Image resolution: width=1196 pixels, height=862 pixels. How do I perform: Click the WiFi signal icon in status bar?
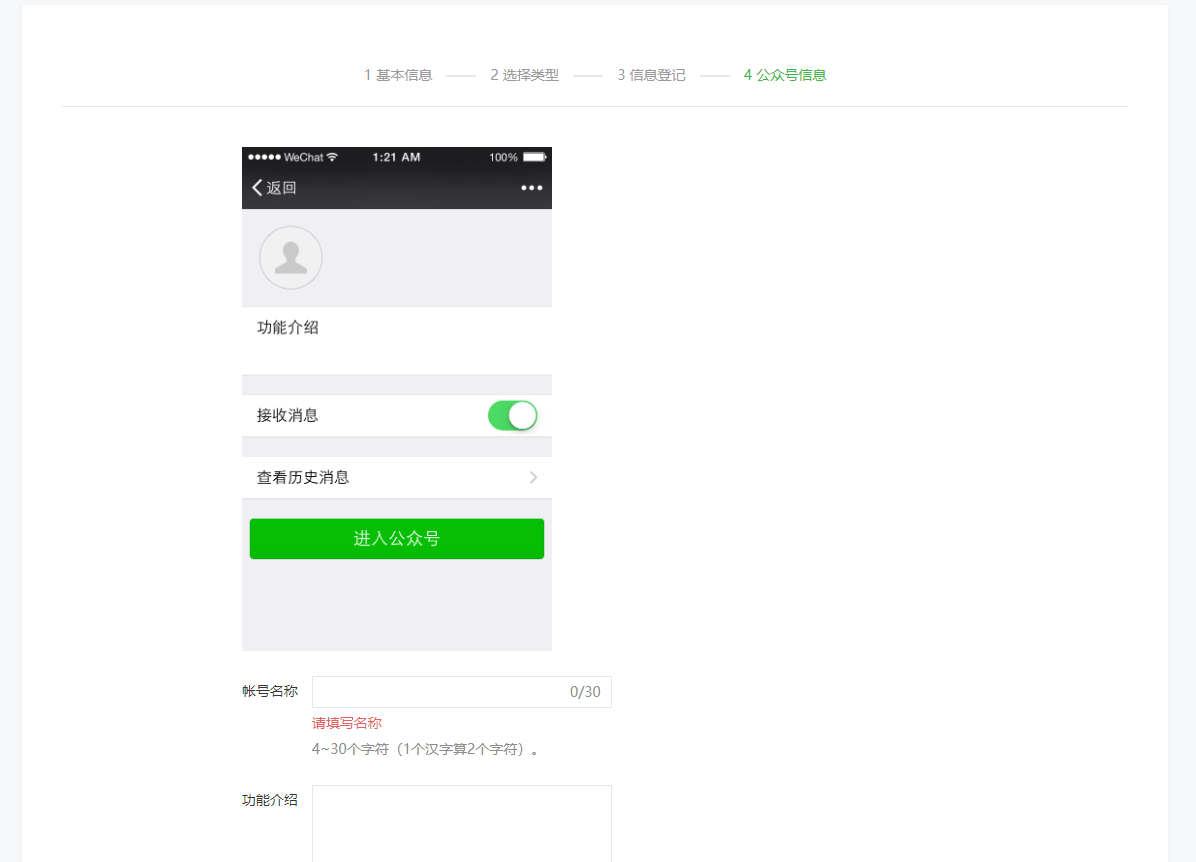[x=333, y=157]
